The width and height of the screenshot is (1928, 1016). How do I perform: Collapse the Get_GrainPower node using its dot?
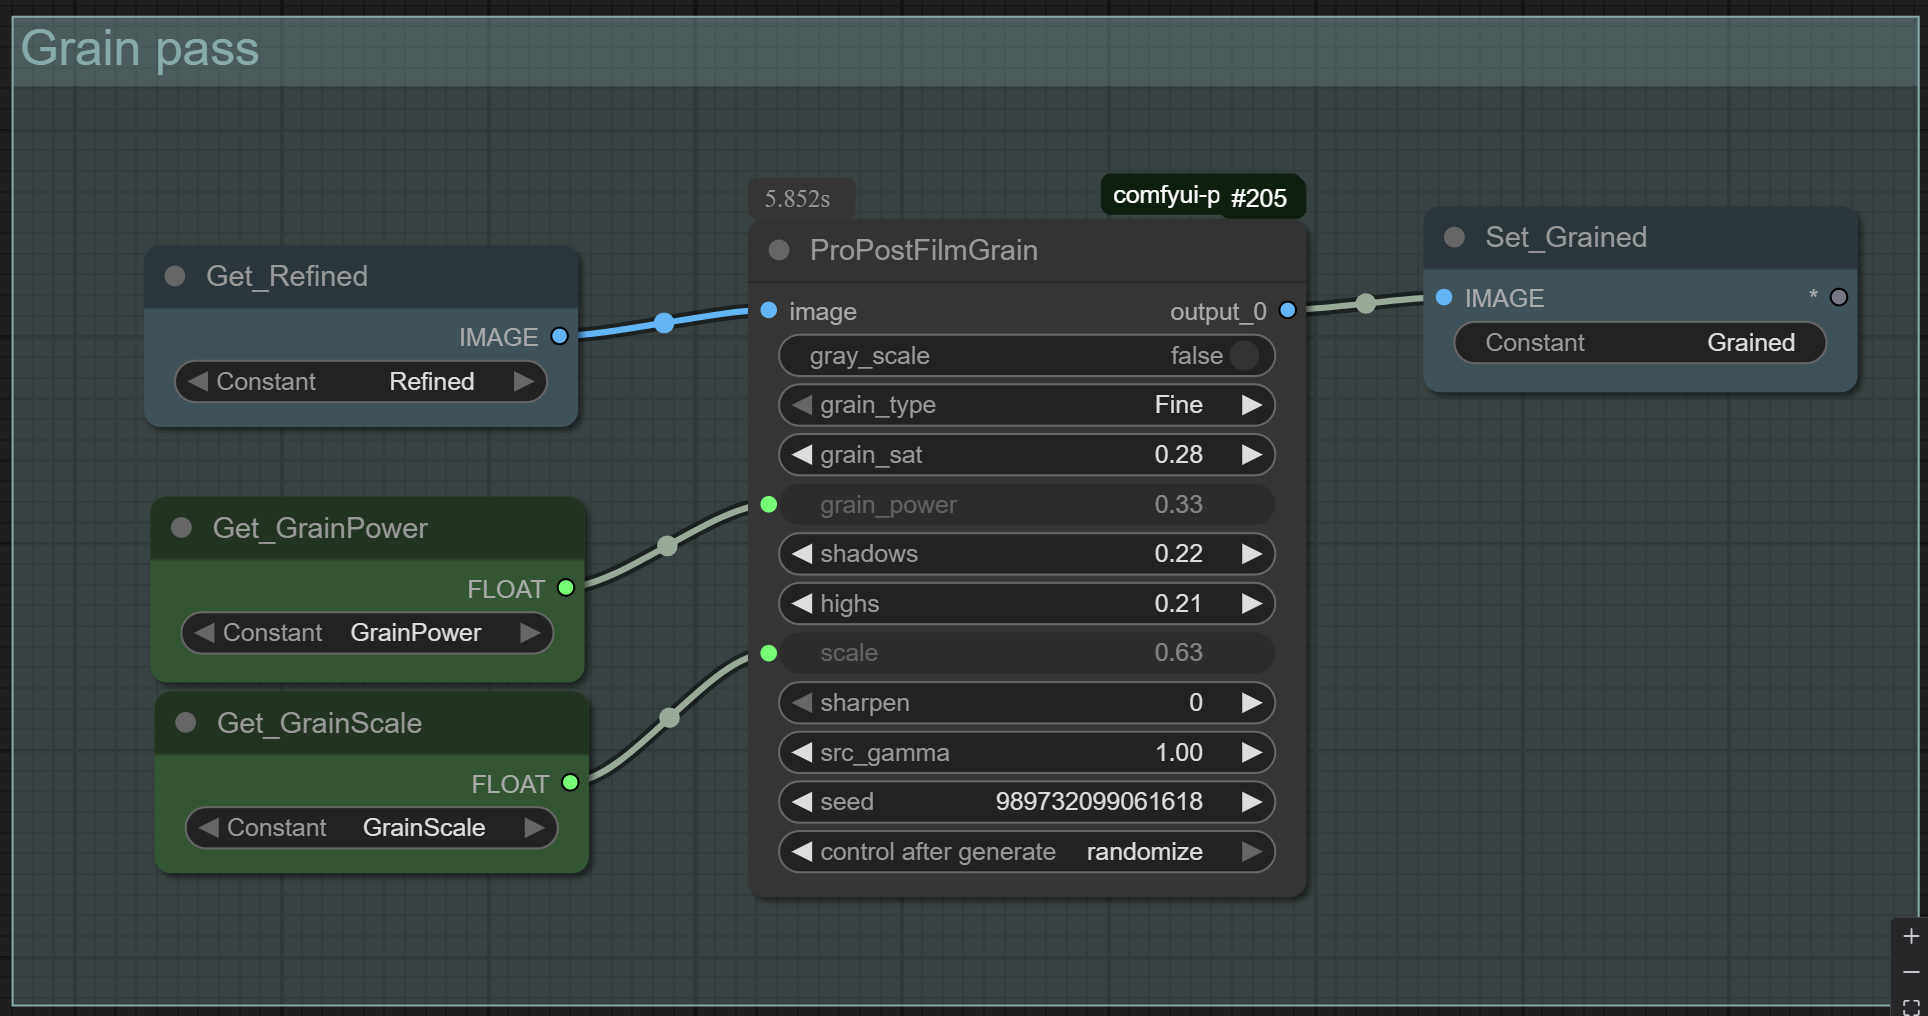(x=181, y=527)
